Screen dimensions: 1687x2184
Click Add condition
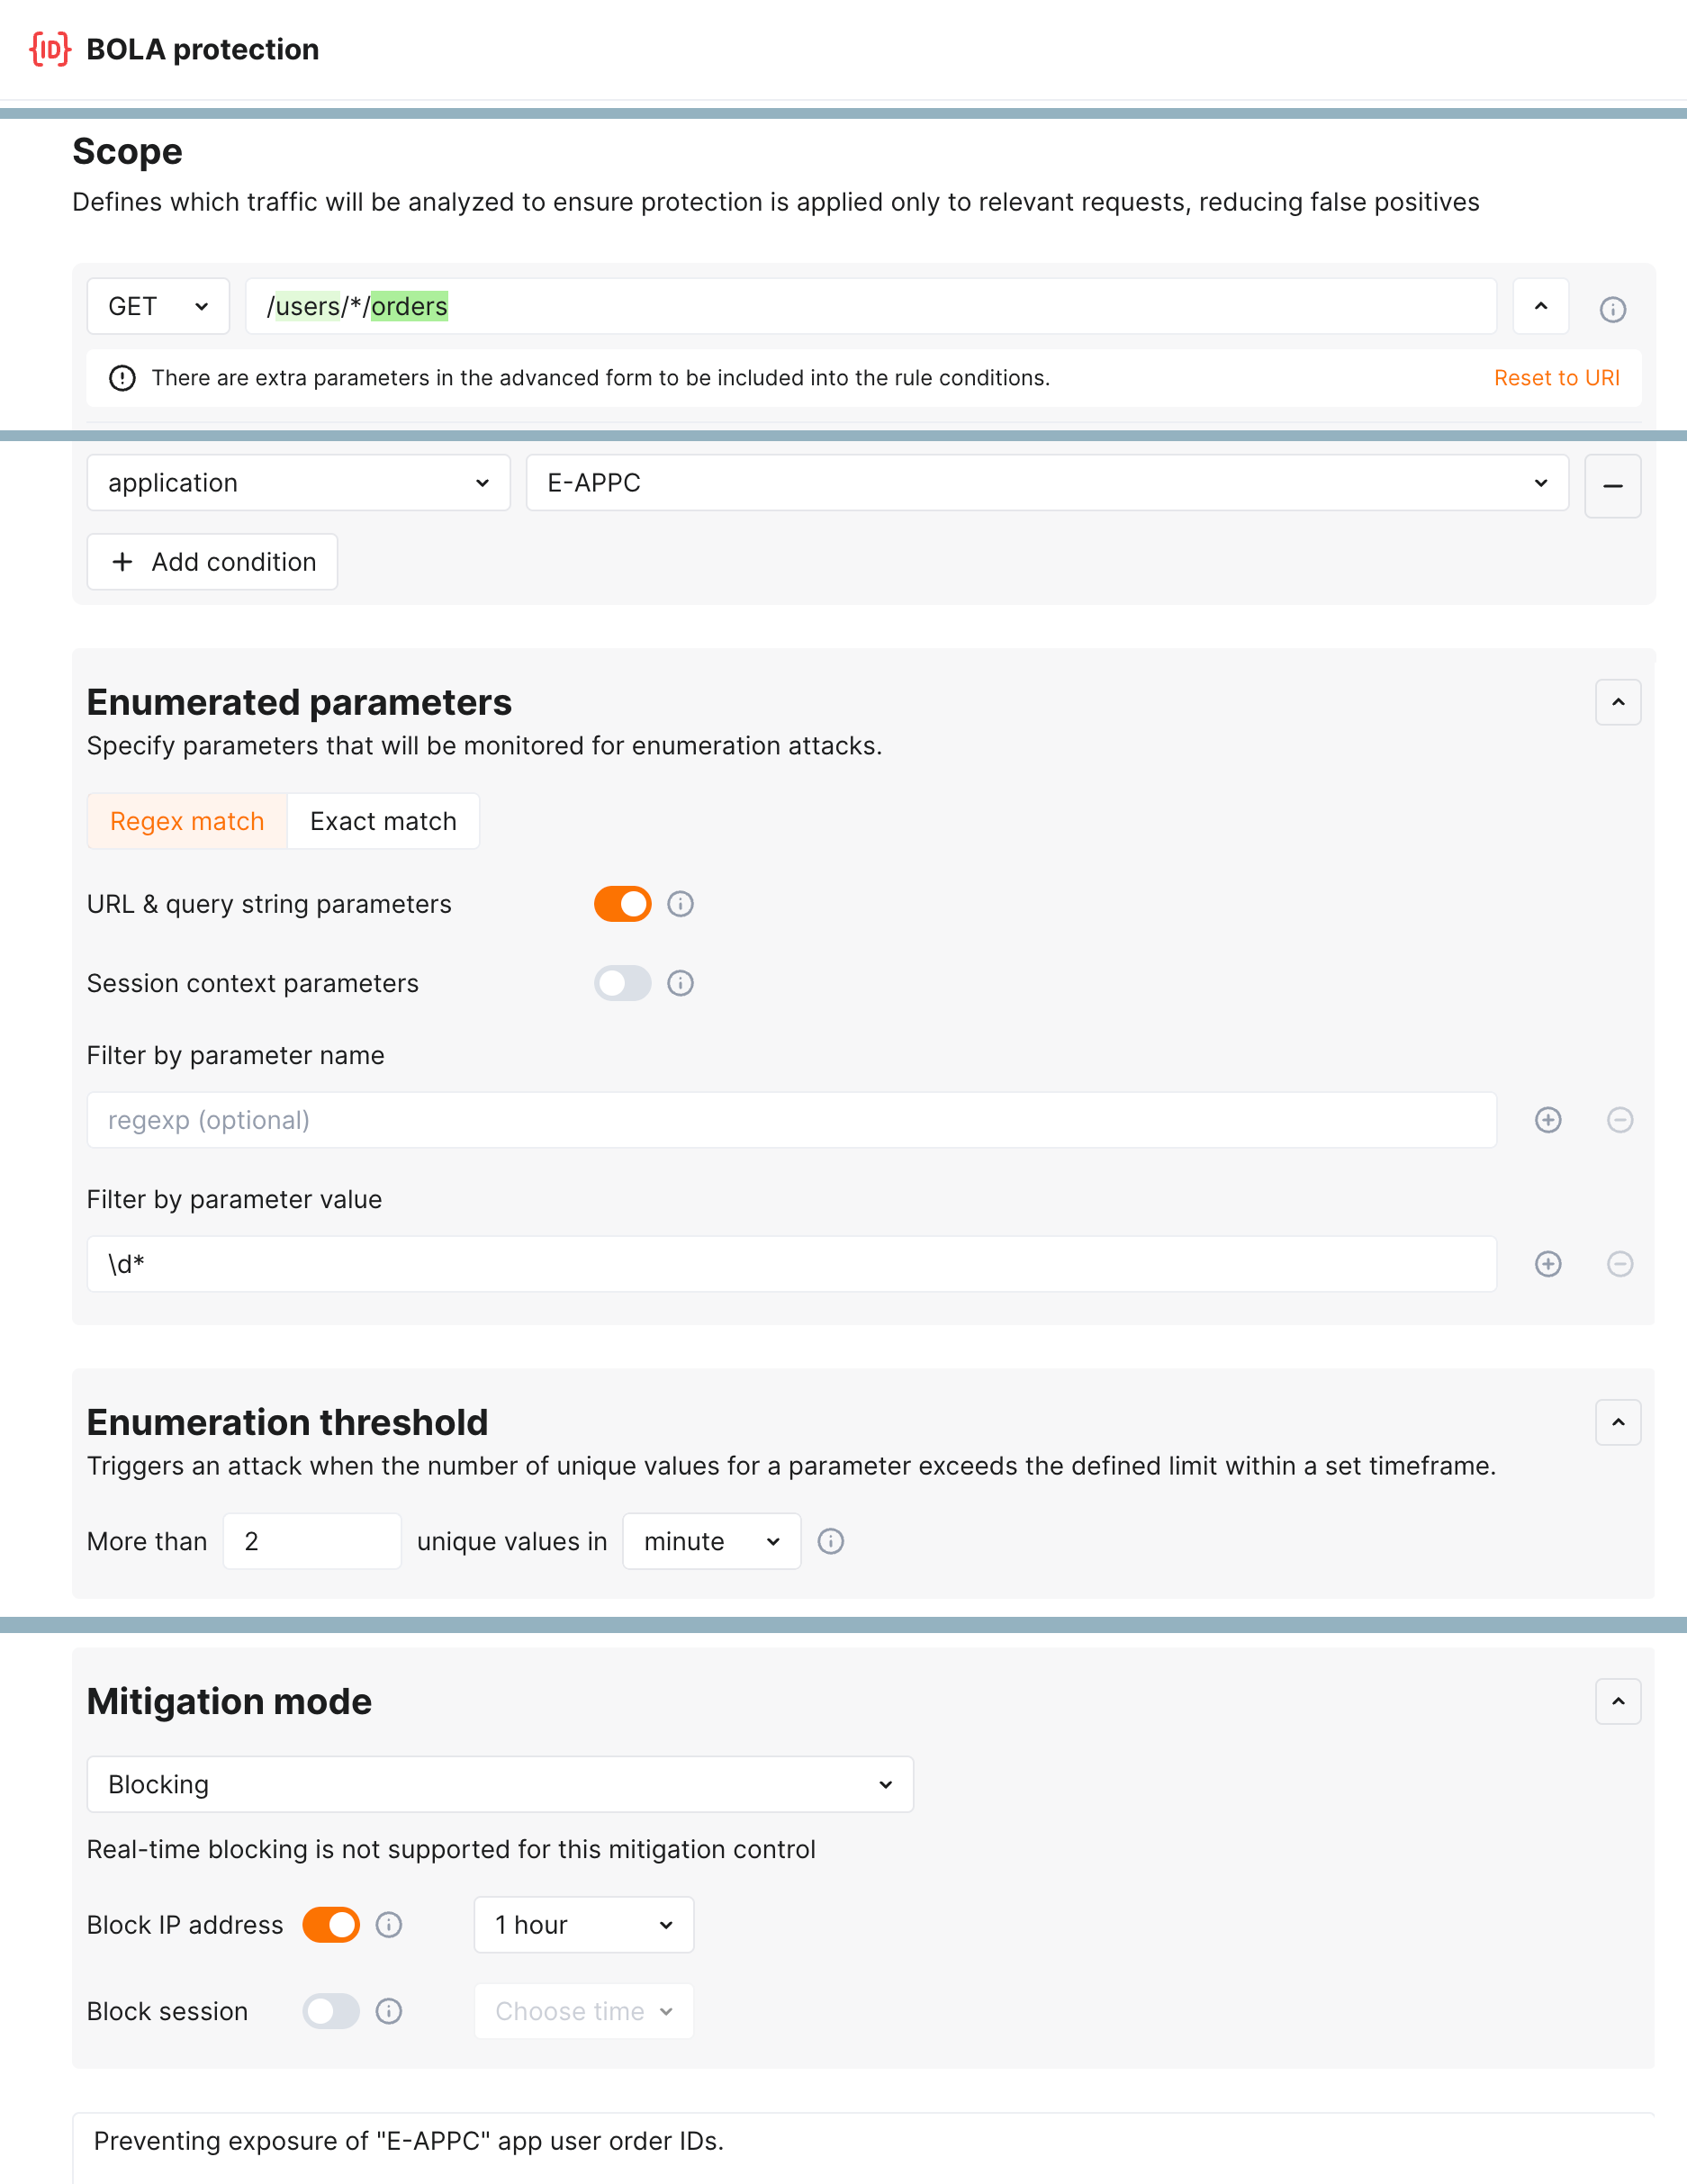coord(212,562)
